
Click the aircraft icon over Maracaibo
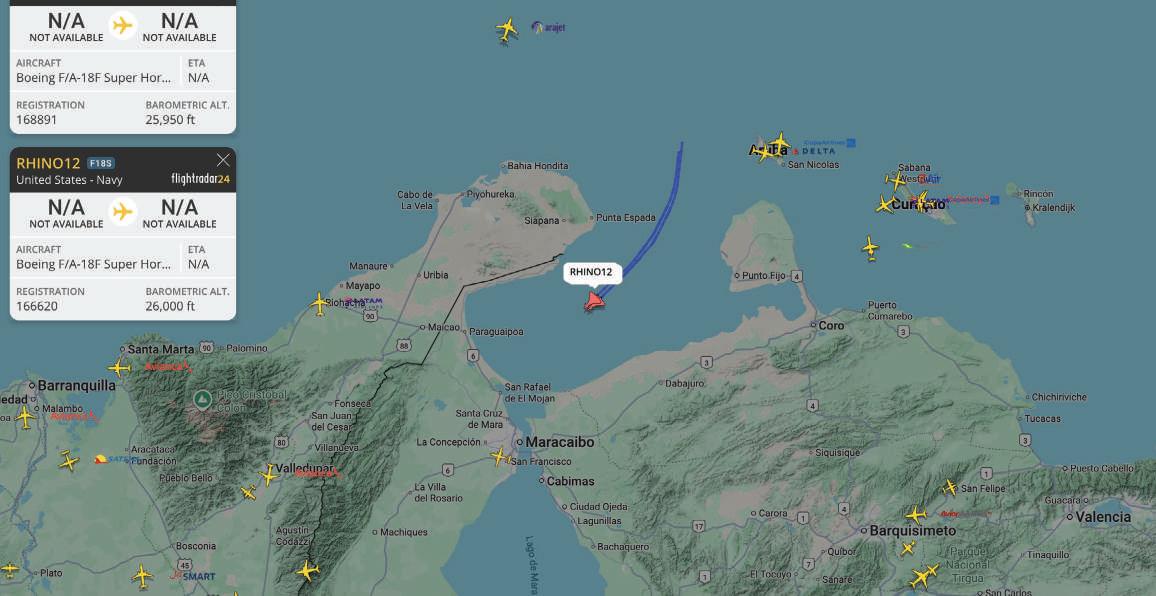pos(501,457)
